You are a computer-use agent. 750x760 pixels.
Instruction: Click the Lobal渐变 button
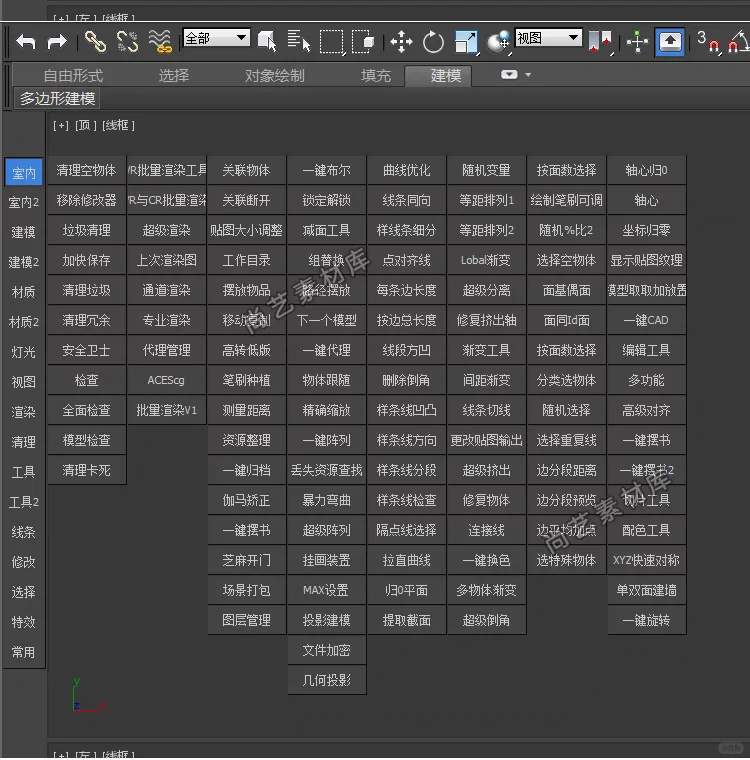click(486, 260)
